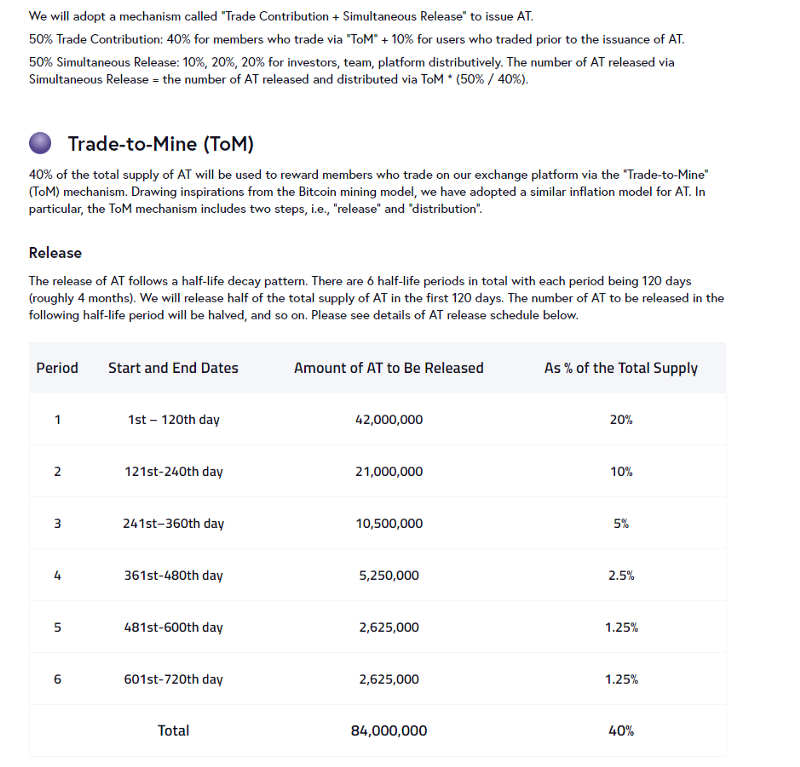Click the "40%" cell in the Total row
Viewport: 800px width, 767px height.
point(620,731)
